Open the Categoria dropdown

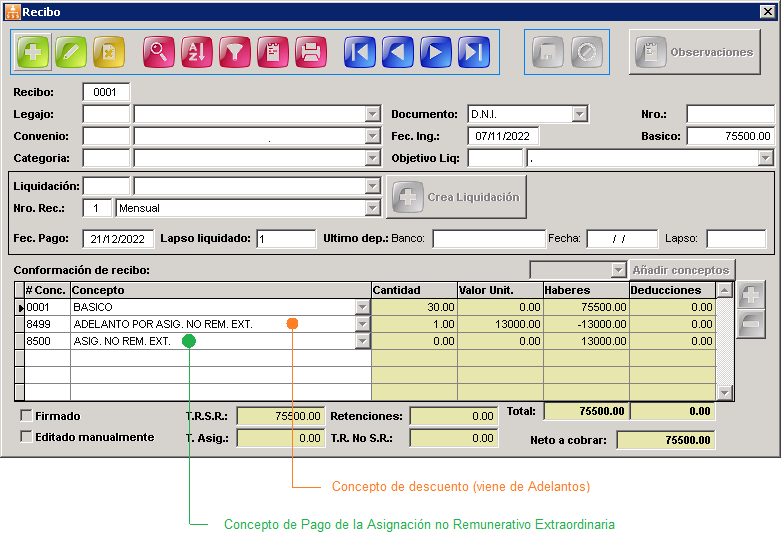click(373, 158)
